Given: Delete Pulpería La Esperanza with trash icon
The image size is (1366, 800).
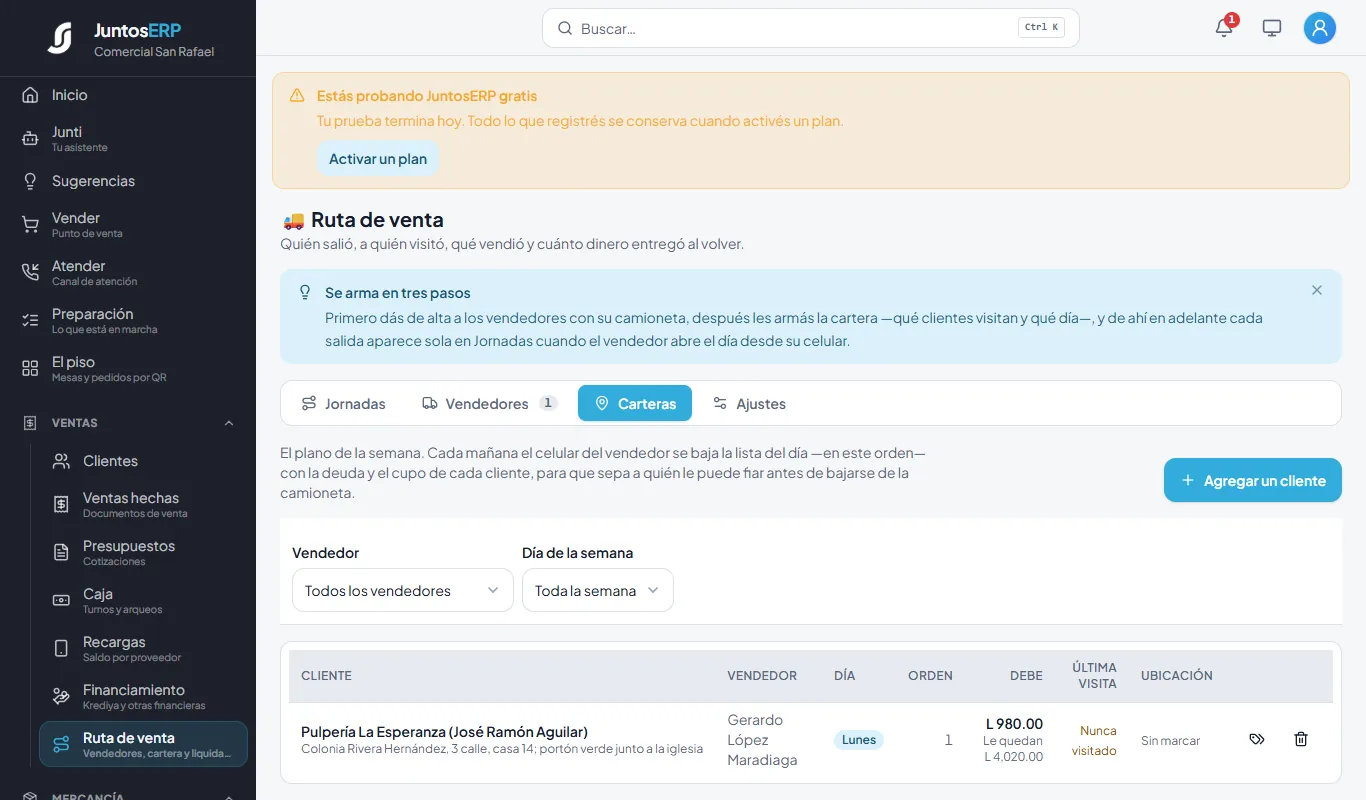Looking at the screenshot, I should click(x=1301, y=740).
